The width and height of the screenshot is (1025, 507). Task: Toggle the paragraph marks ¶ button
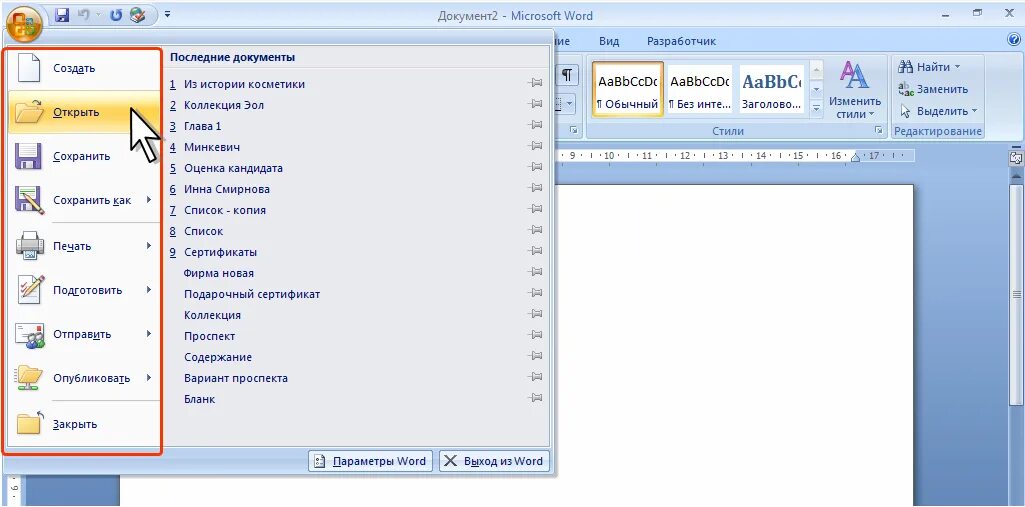567,75
